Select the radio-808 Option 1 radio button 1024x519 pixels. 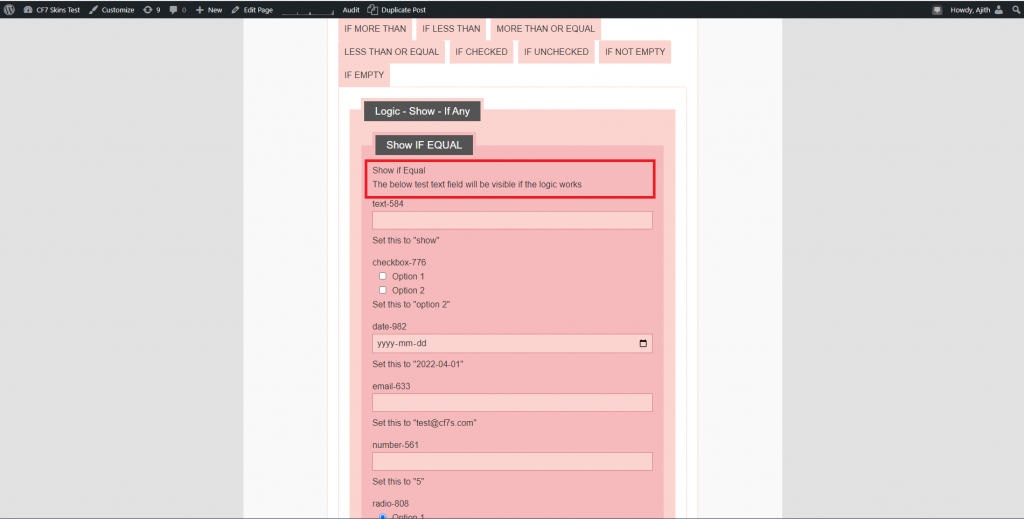(382, 516)
